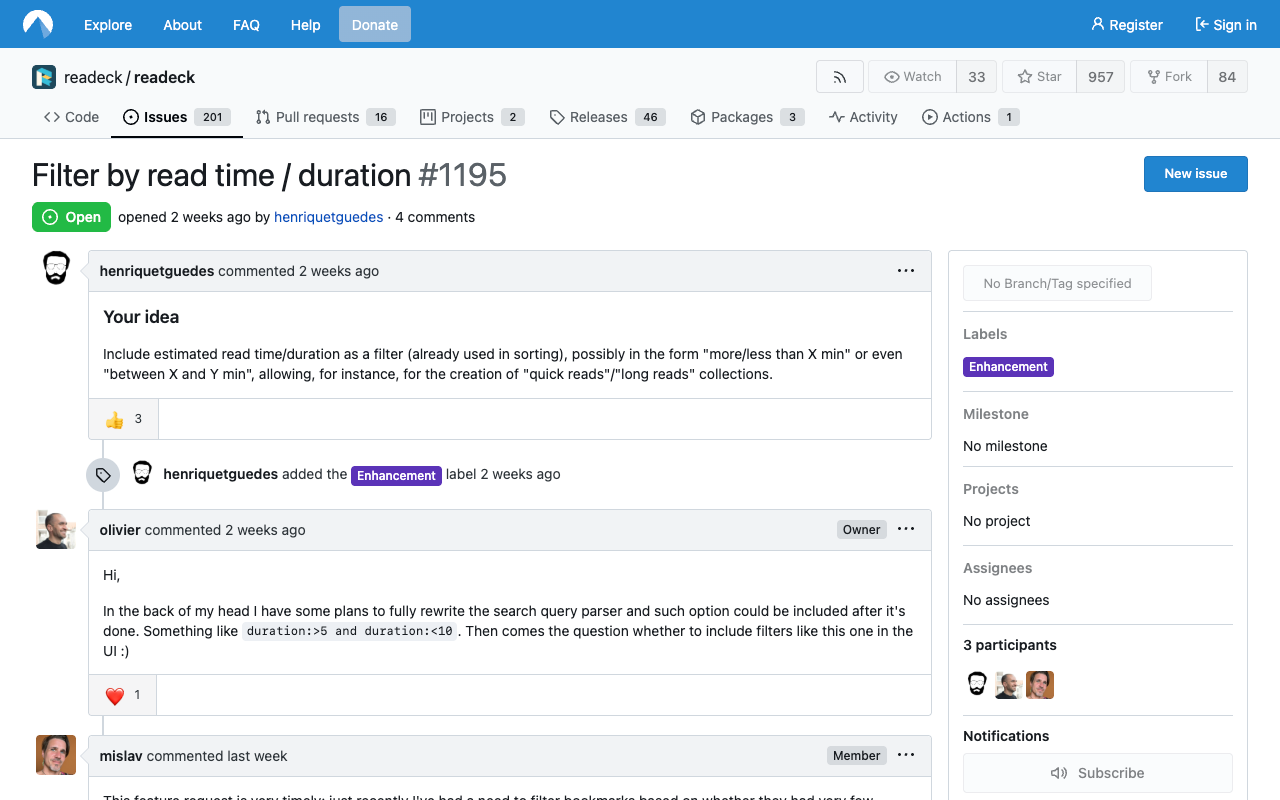Click the green Open status badge

(71, 217)
